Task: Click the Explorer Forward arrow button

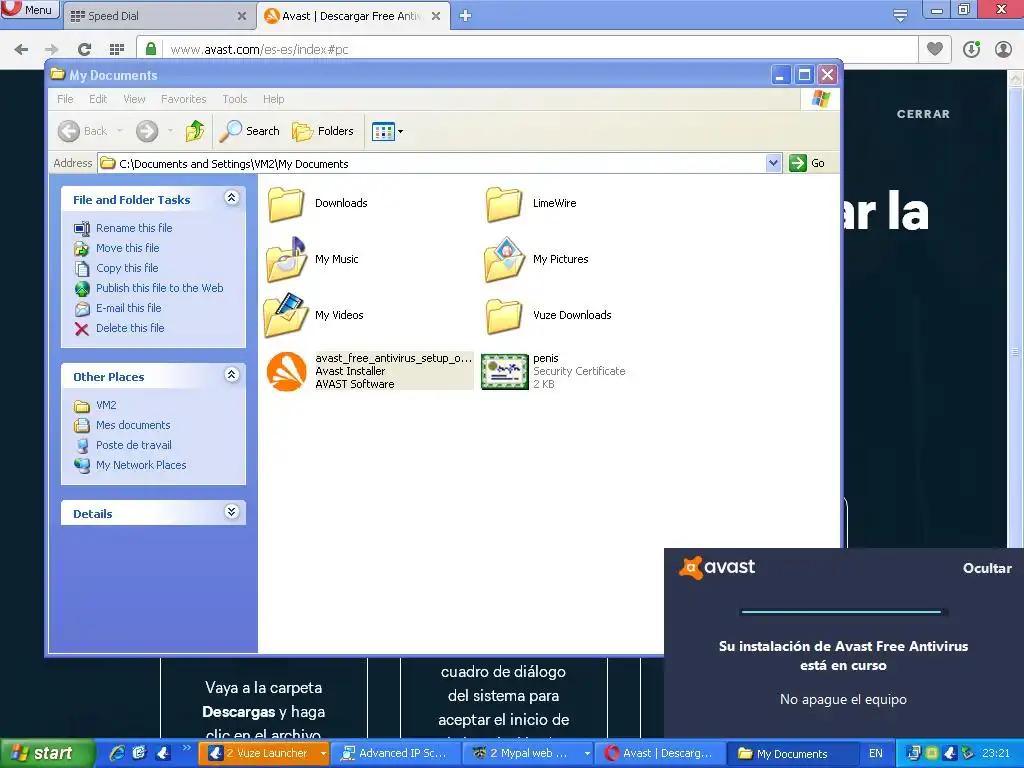Action: (x=147, y=131)
